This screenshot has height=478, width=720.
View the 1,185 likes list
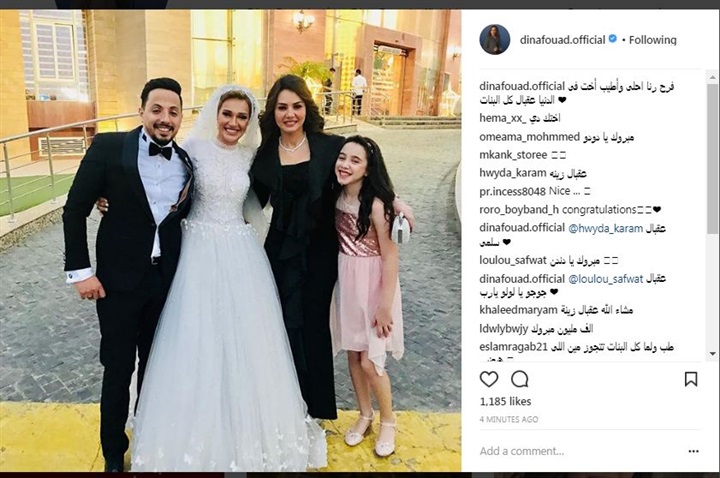[x=506, y=402]
